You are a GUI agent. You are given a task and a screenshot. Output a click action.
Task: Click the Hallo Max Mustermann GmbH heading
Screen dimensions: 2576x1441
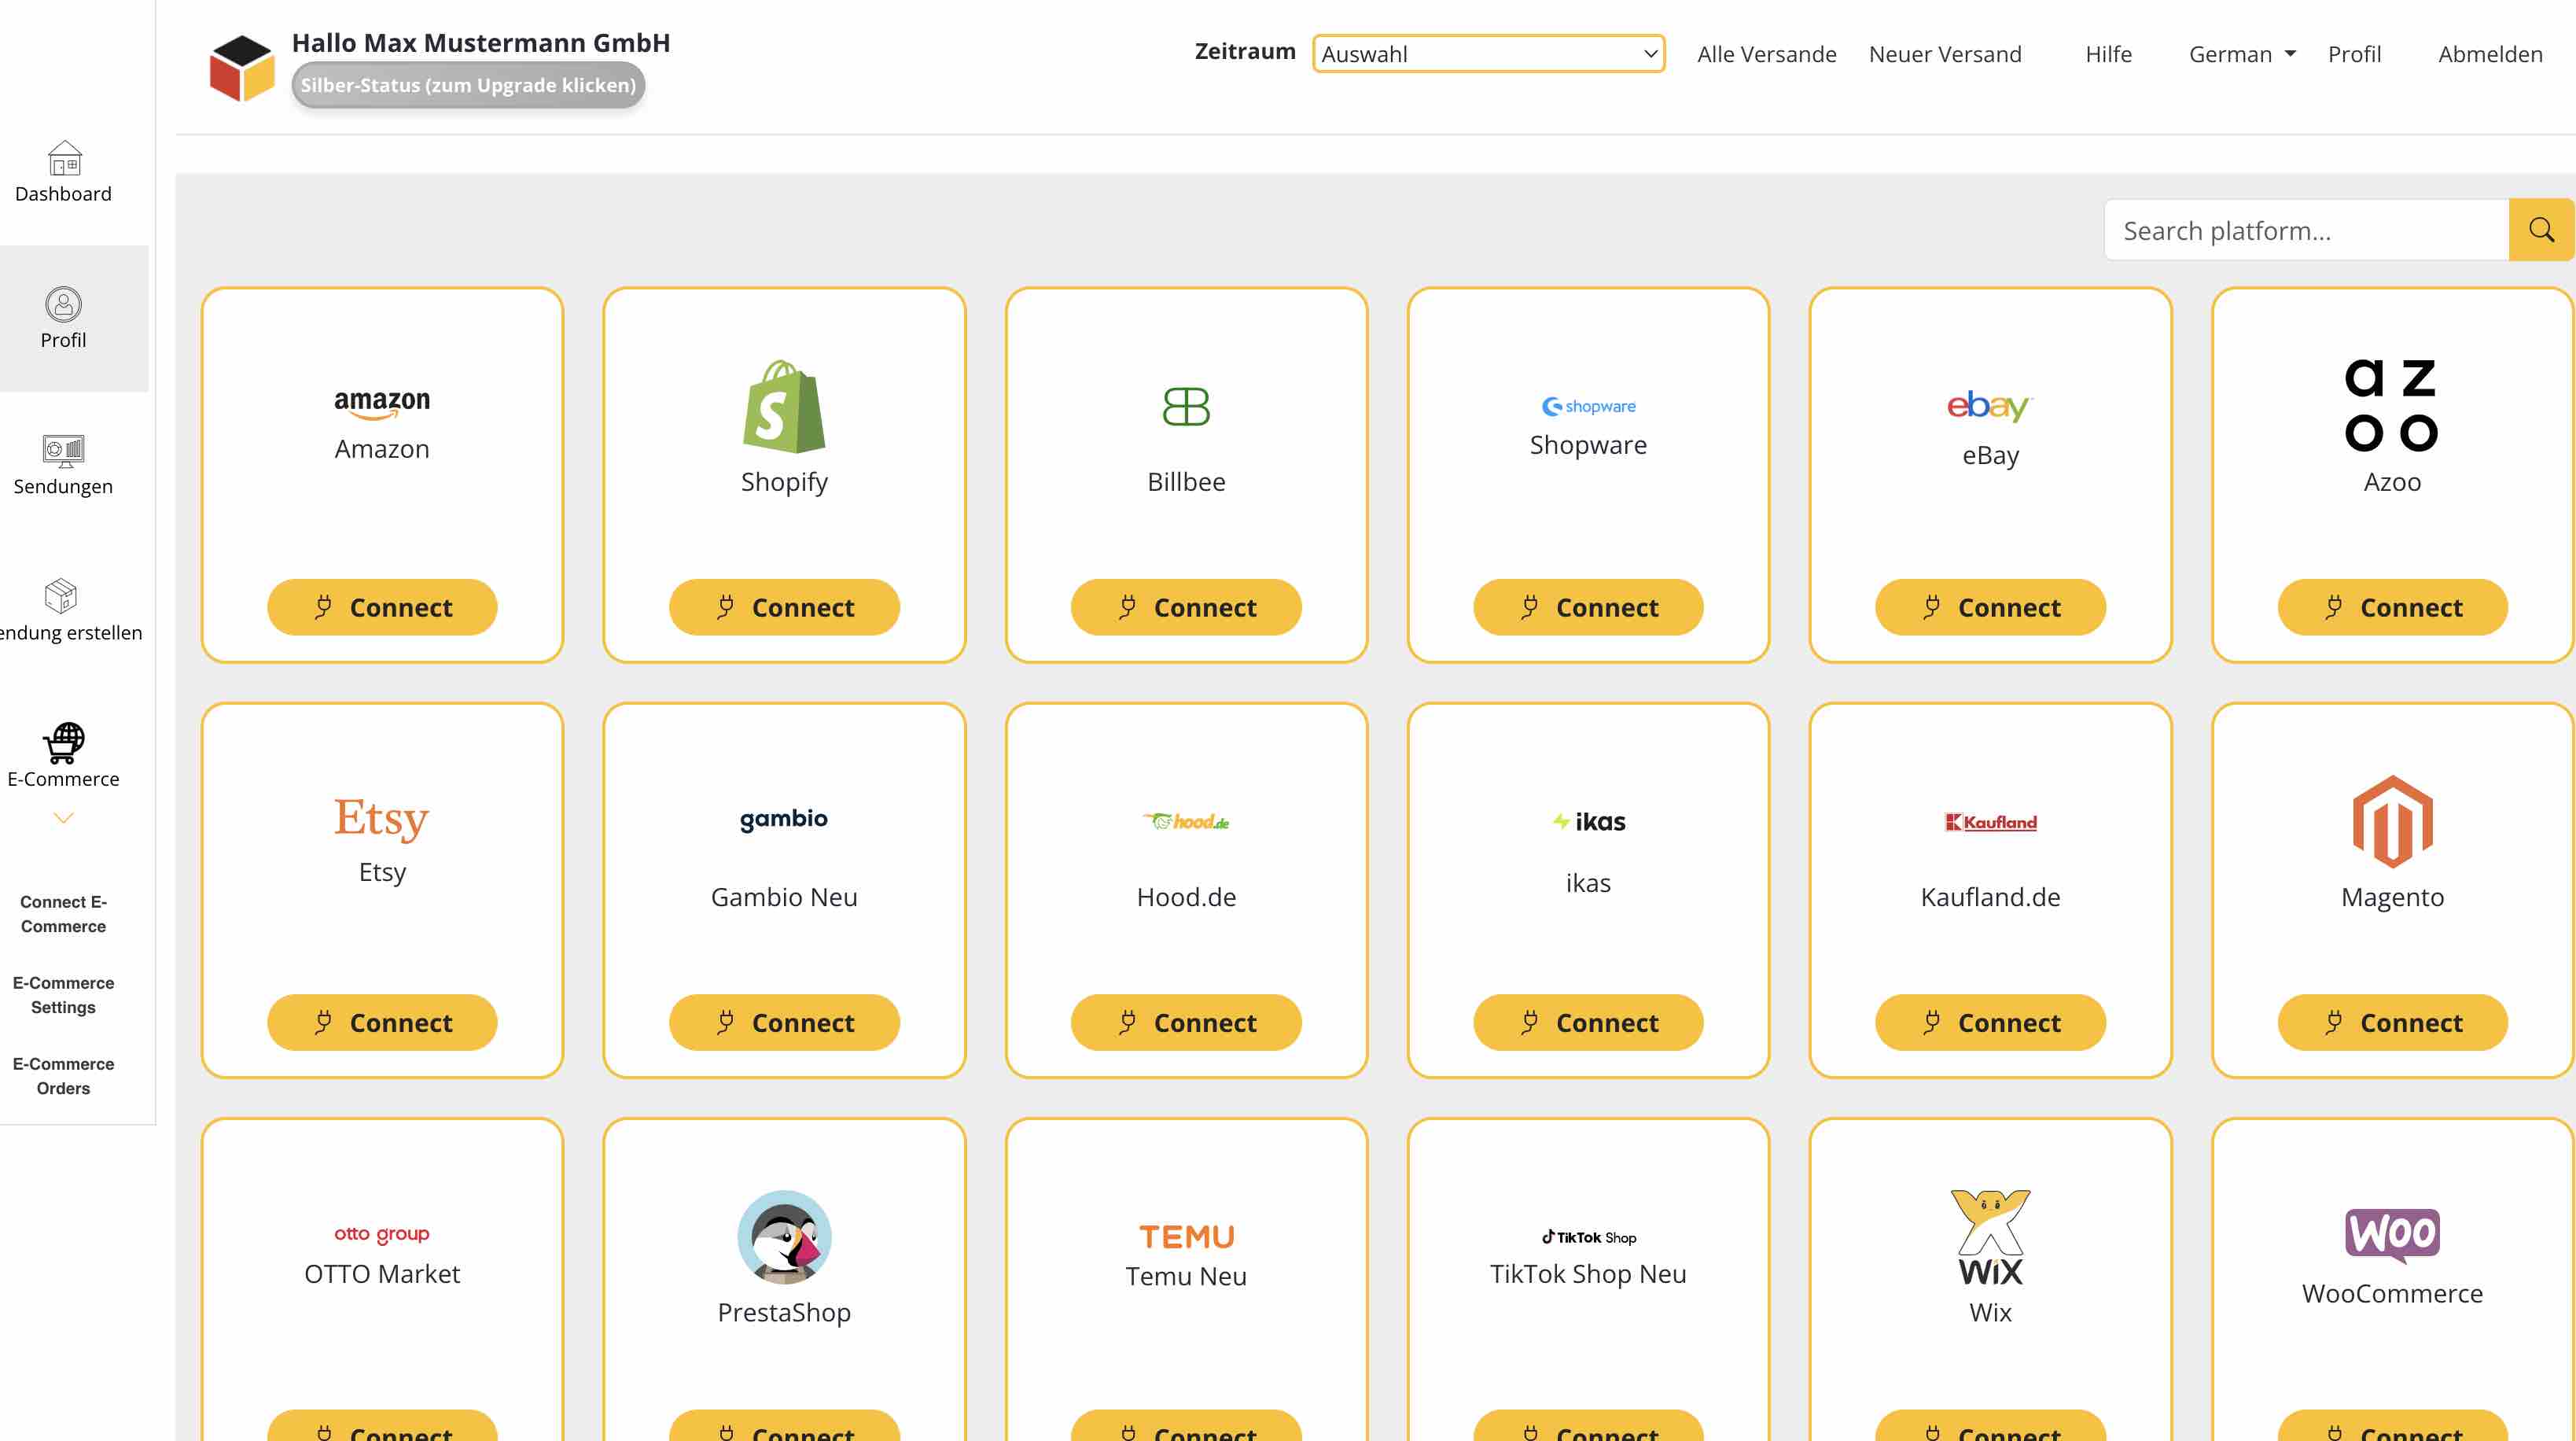pyautogui.click(x=481, y=42)
